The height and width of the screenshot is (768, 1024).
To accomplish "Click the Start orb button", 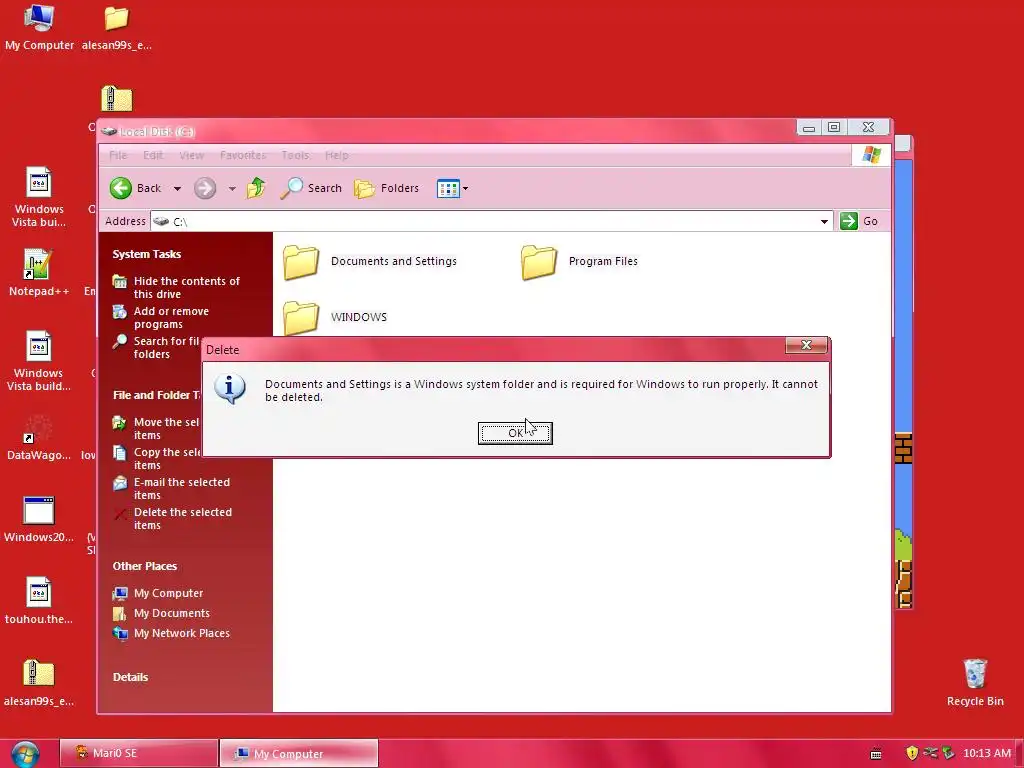I will [25, 754].
